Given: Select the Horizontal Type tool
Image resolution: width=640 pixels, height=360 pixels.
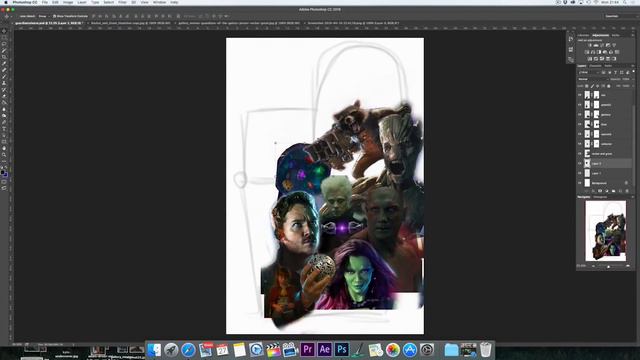Looking at the screenshot, I should tap(4, 129).
